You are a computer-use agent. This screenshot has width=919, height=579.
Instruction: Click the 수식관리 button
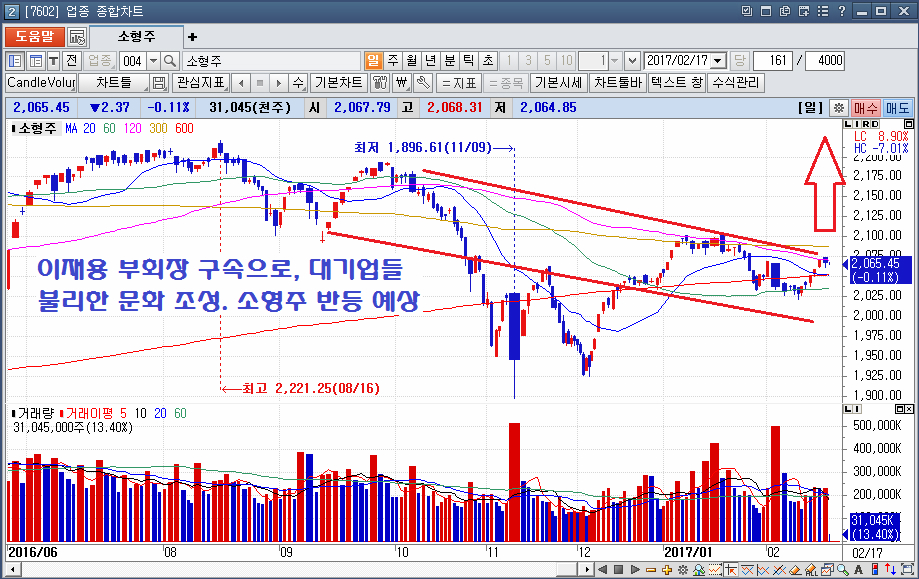(736, 83)
